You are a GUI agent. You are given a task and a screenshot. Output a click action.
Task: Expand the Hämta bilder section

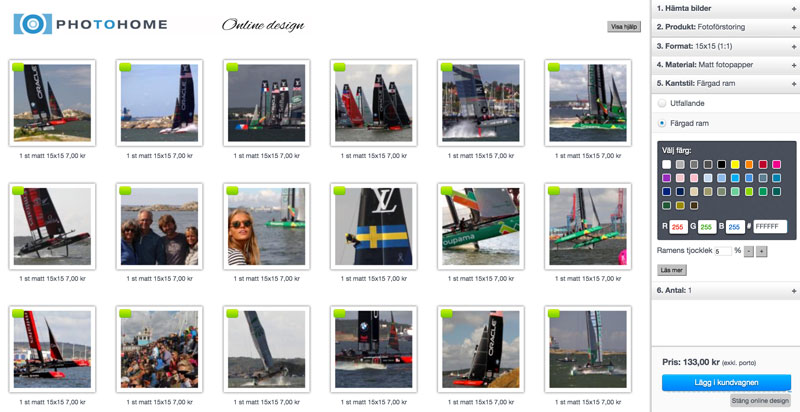pyautogui.click(x=726, y=8)
